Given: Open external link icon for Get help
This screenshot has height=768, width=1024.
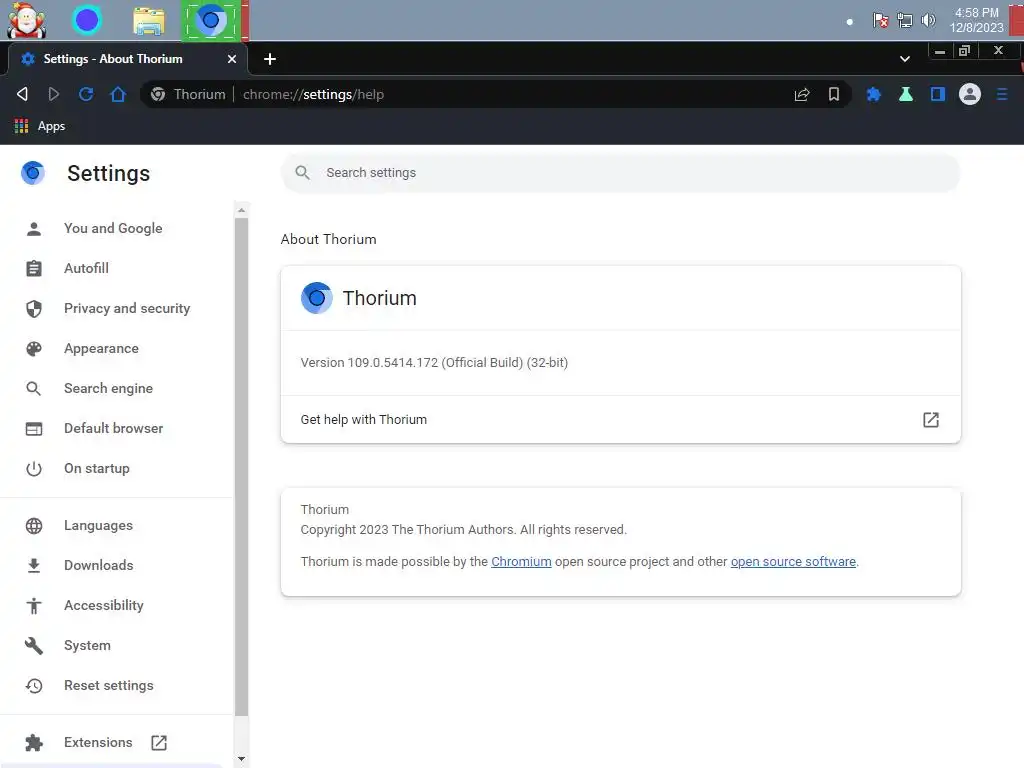Looking at the screenshot, I should 931,420.
